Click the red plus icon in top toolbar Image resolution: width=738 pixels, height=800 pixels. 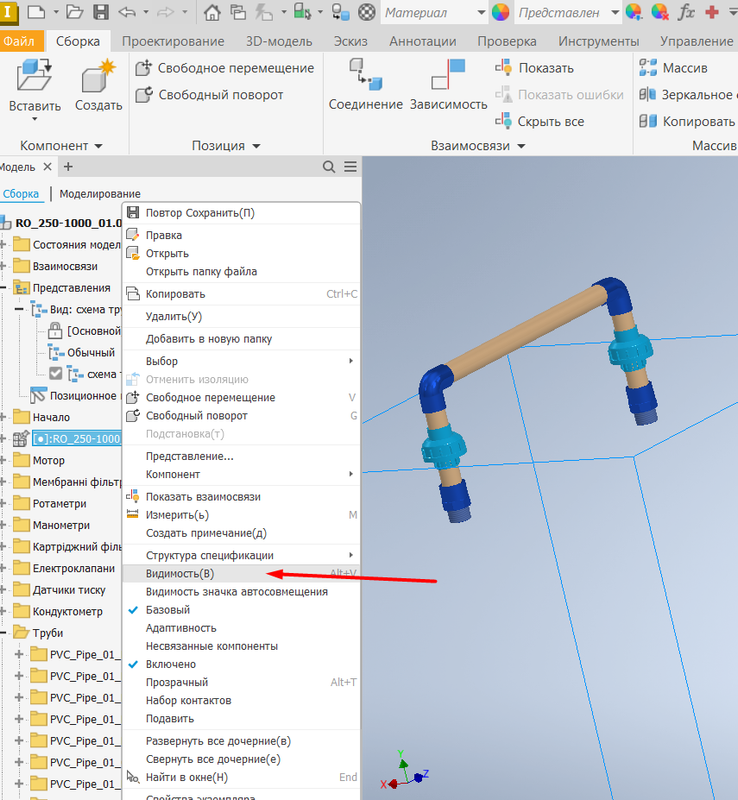(711, 12)
